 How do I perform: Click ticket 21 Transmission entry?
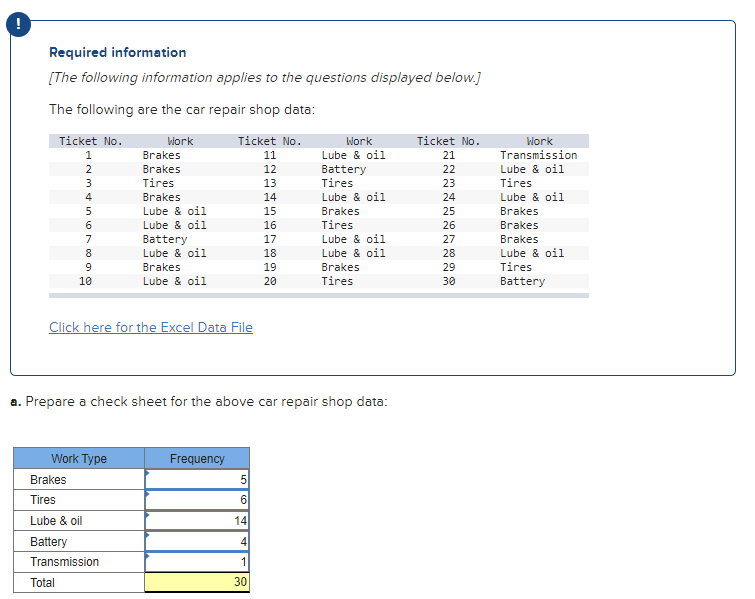[x=538, y=155]
